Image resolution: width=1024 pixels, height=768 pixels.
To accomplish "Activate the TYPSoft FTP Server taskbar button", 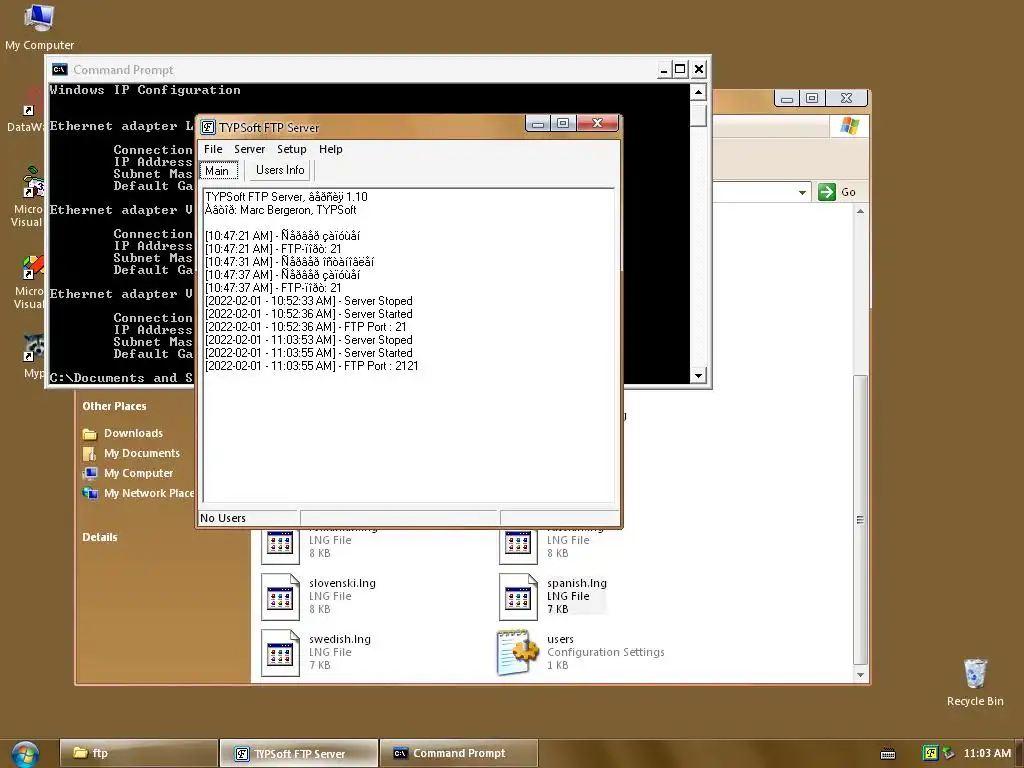I will coord(298,753).
